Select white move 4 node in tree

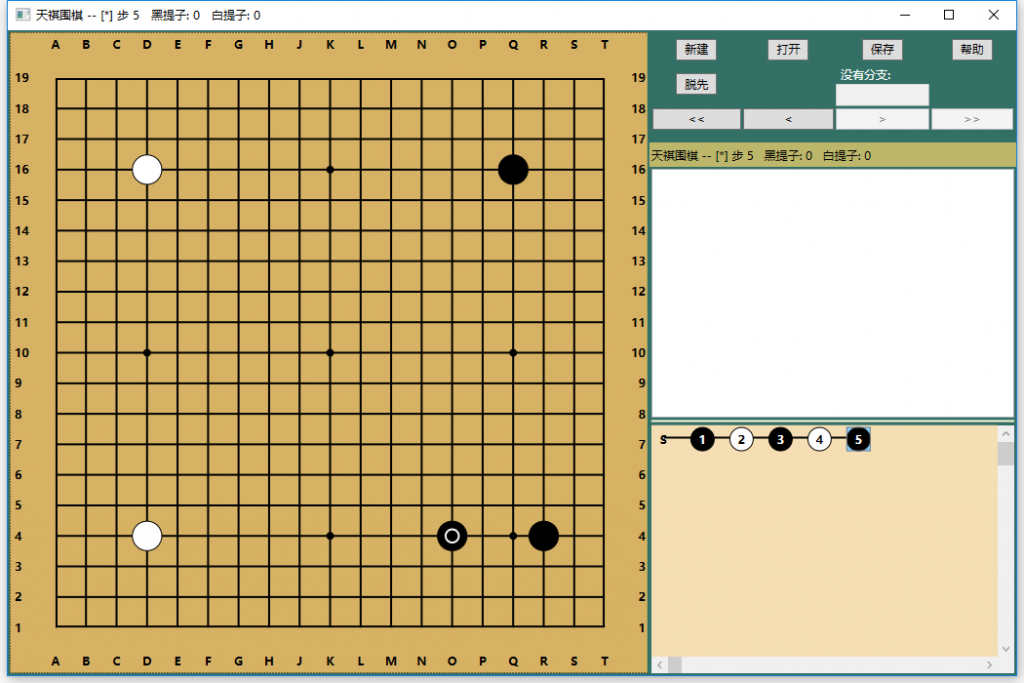[x=819, y=439]
